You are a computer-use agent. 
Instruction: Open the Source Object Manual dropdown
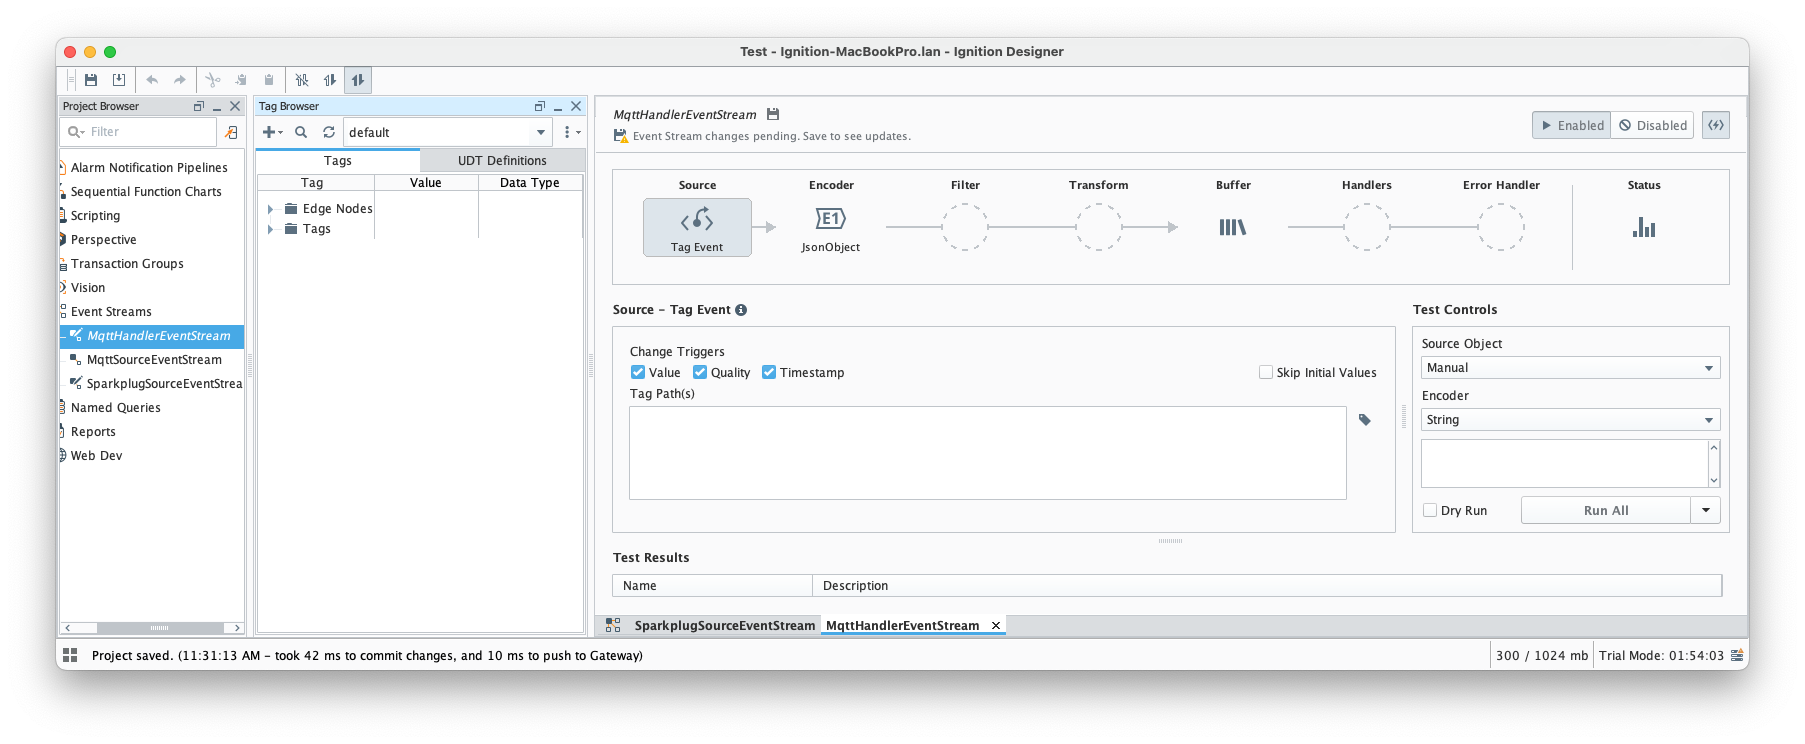(1570, 368)
